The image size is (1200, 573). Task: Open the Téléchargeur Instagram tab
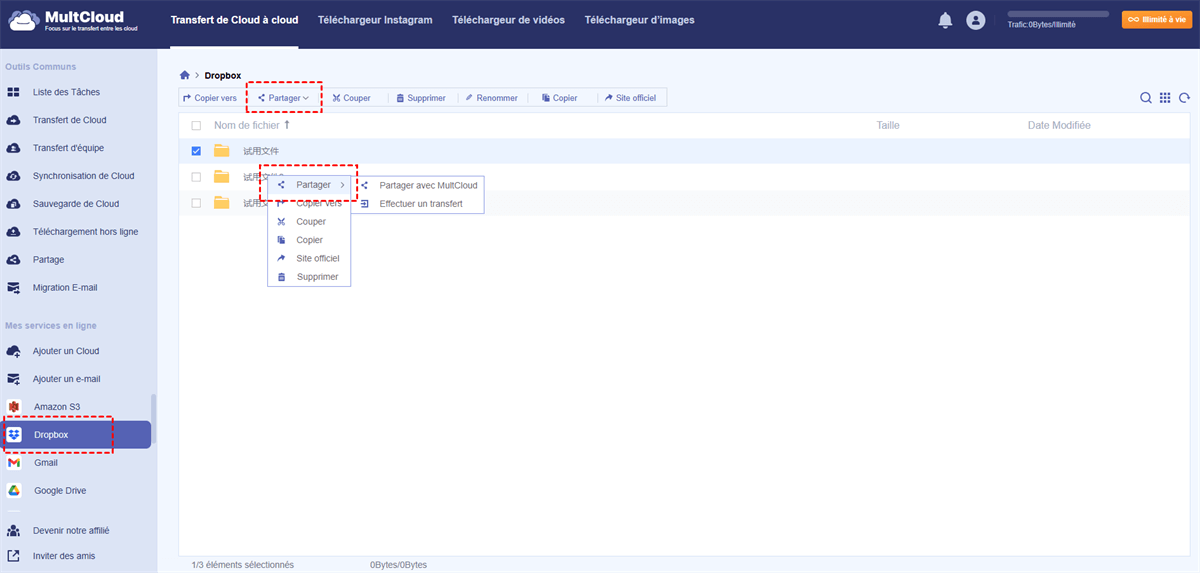click(x=375, y=20)
